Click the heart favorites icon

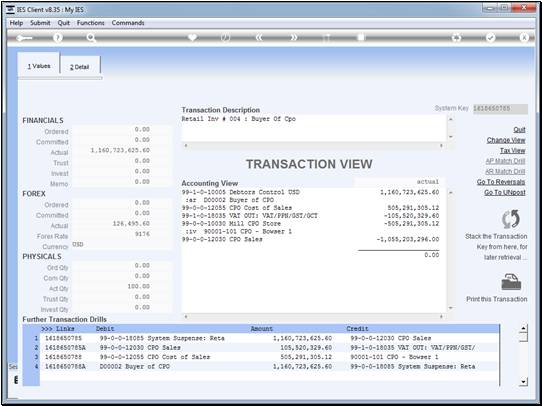[x=192, y=37]
